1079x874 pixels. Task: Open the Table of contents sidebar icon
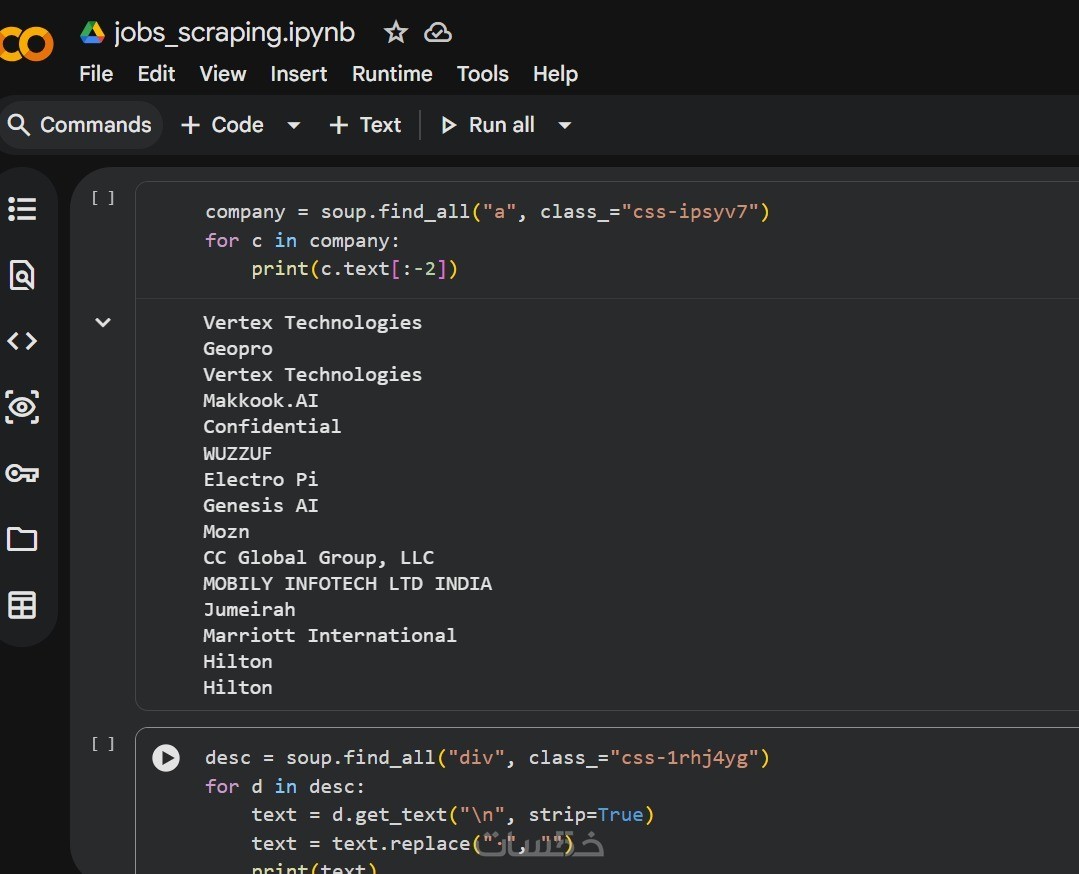pos(22,209)
